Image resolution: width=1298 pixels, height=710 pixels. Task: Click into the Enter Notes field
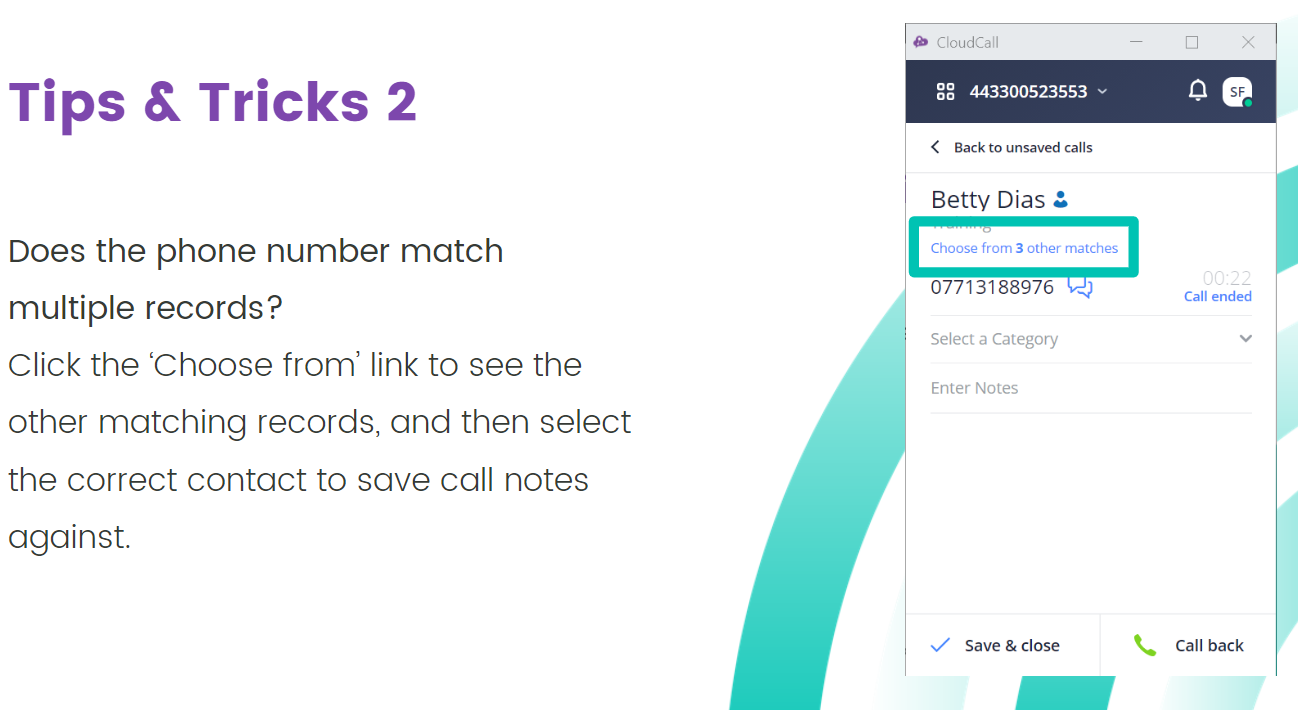click(1091, 388)
